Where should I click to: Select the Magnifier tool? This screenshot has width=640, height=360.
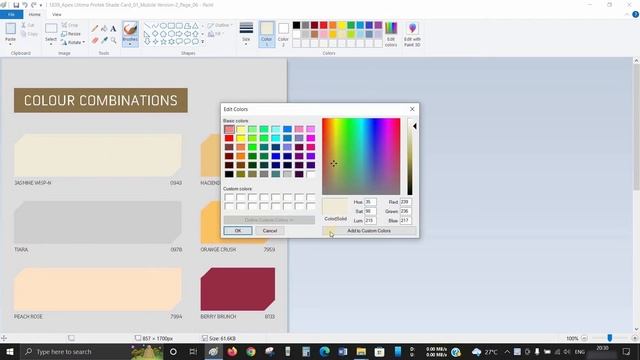click(113, 40)
